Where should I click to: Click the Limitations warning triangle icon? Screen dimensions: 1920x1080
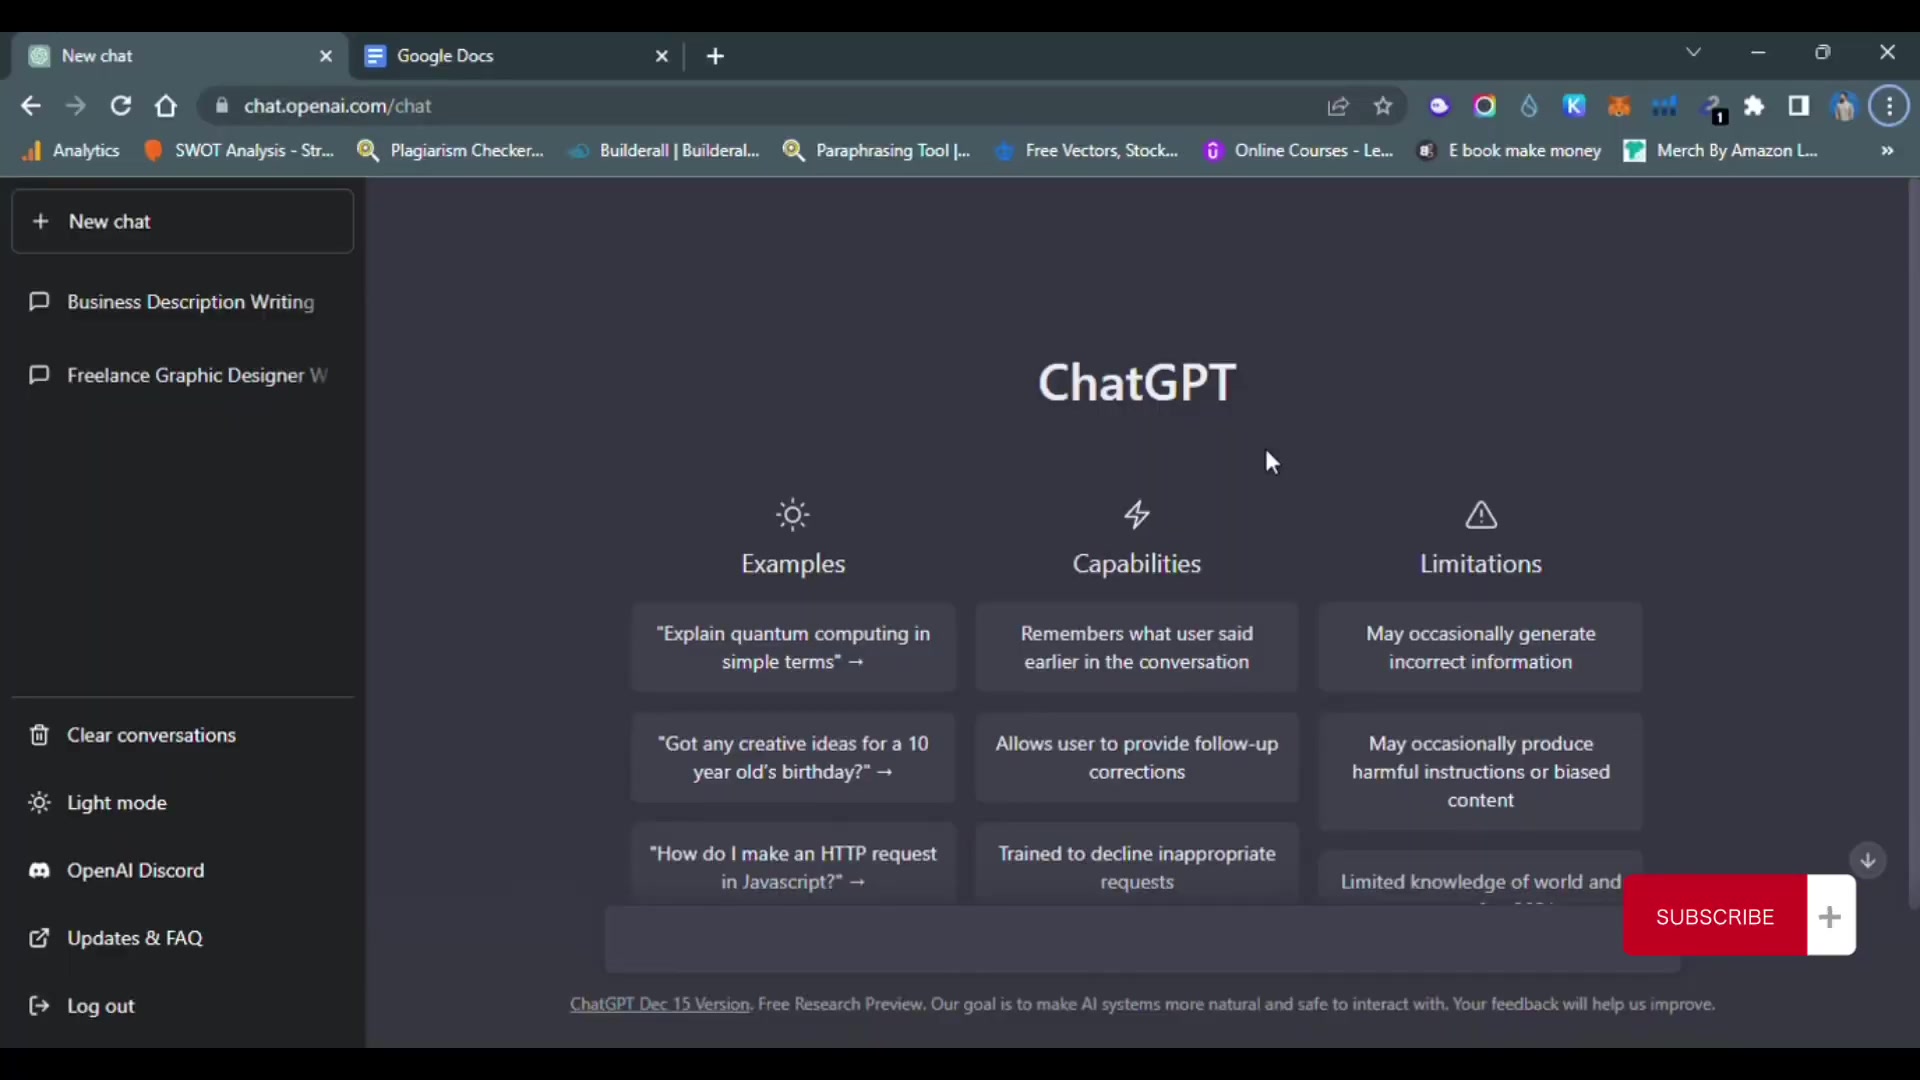pos(1481,515)
